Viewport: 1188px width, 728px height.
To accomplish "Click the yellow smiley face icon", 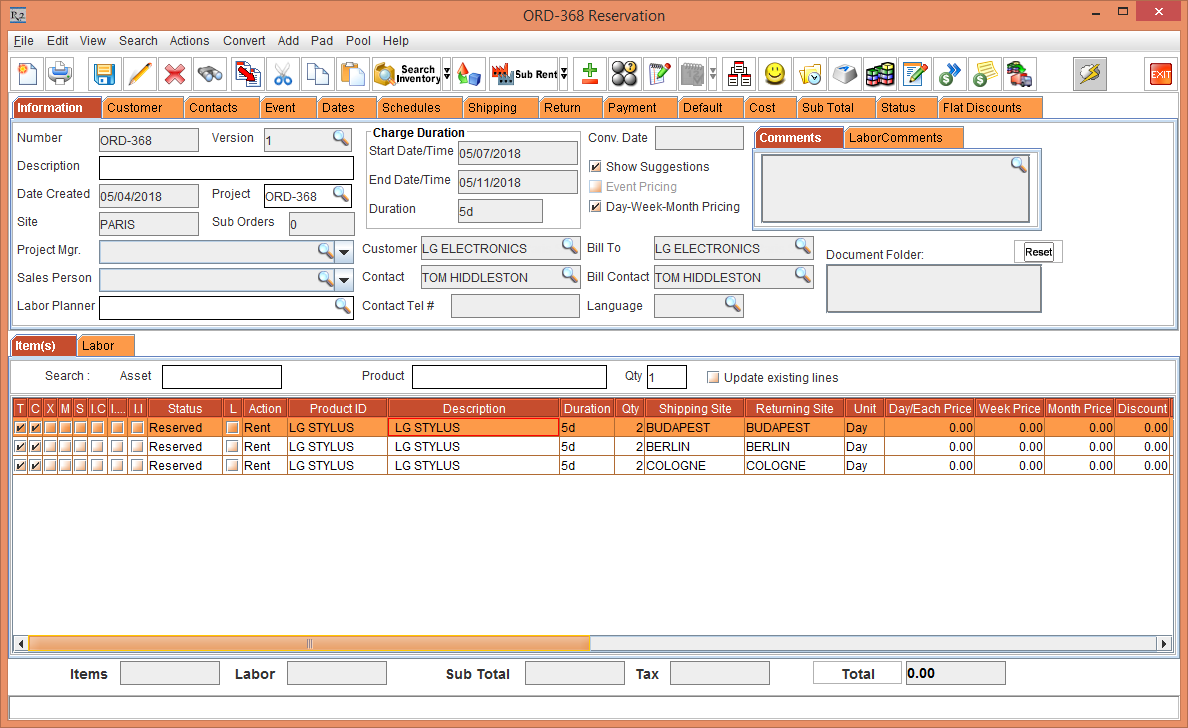I will tap(774, 74).
